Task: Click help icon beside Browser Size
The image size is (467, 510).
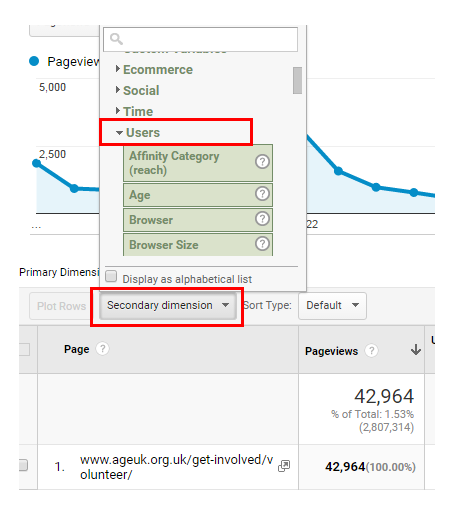Action: [262, 244]
